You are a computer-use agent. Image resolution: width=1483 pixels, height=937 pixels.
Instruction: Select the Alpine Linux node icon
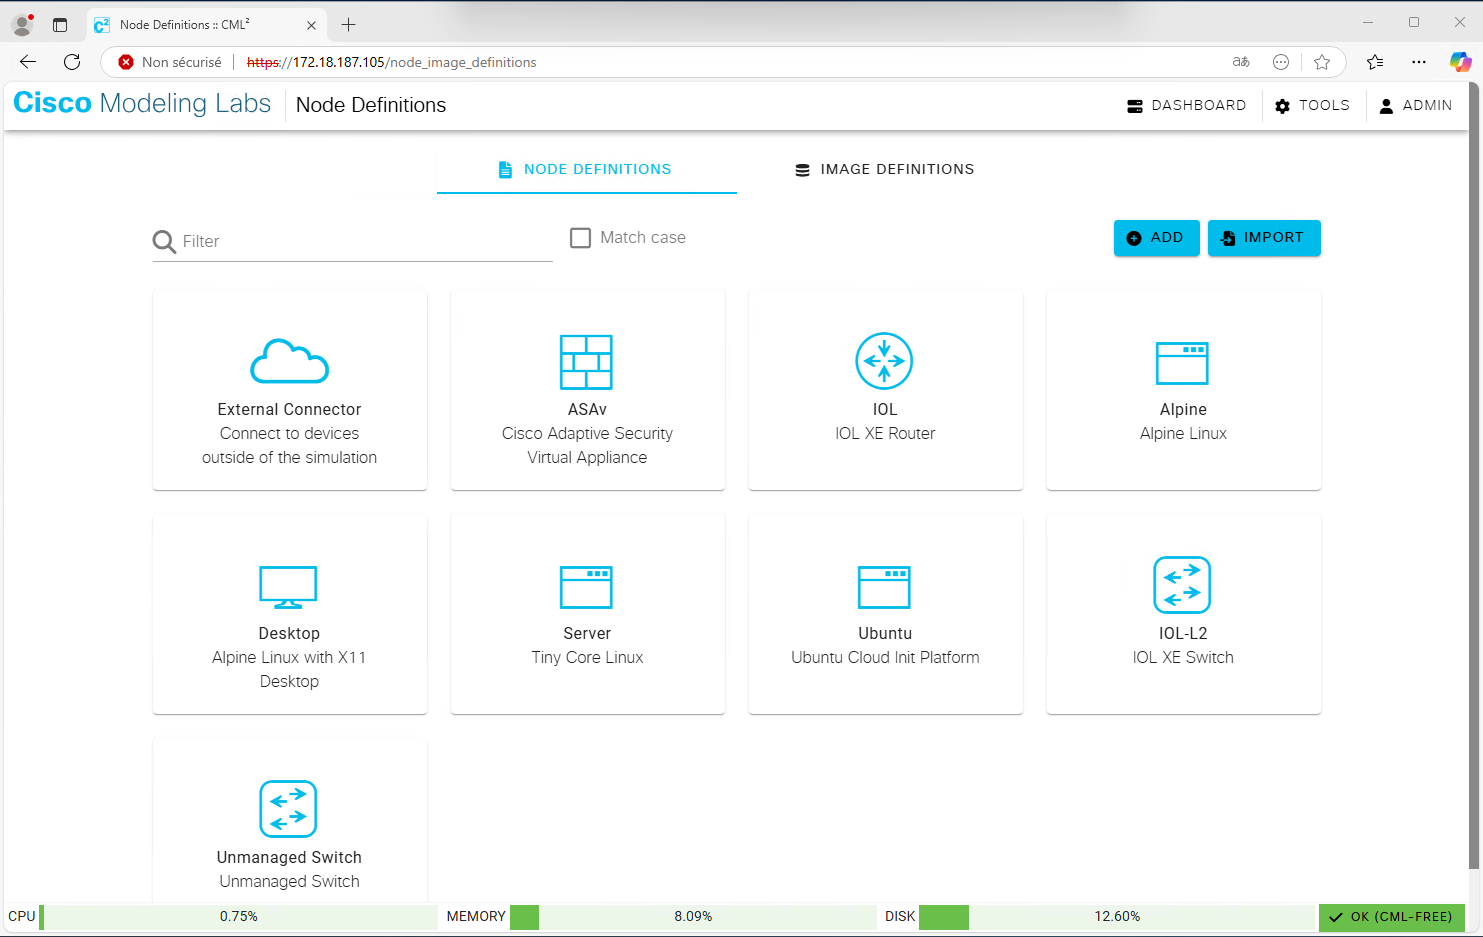pos(1182,362)
